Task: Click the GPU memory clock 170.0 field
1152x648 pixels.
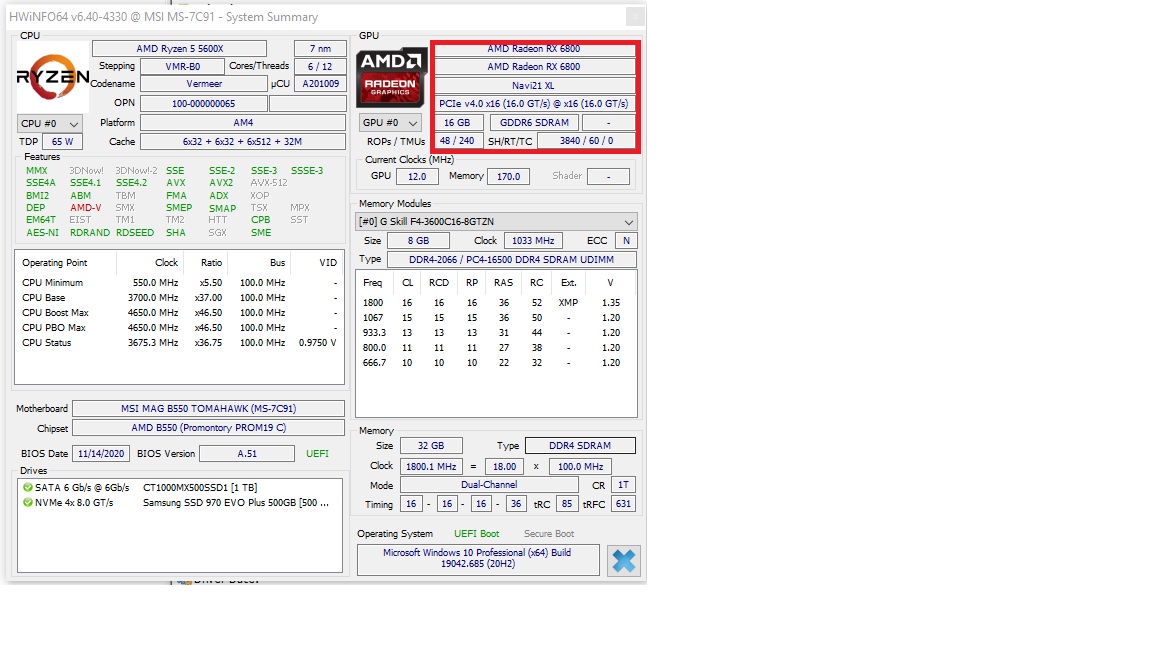Action: coord(508,176)
